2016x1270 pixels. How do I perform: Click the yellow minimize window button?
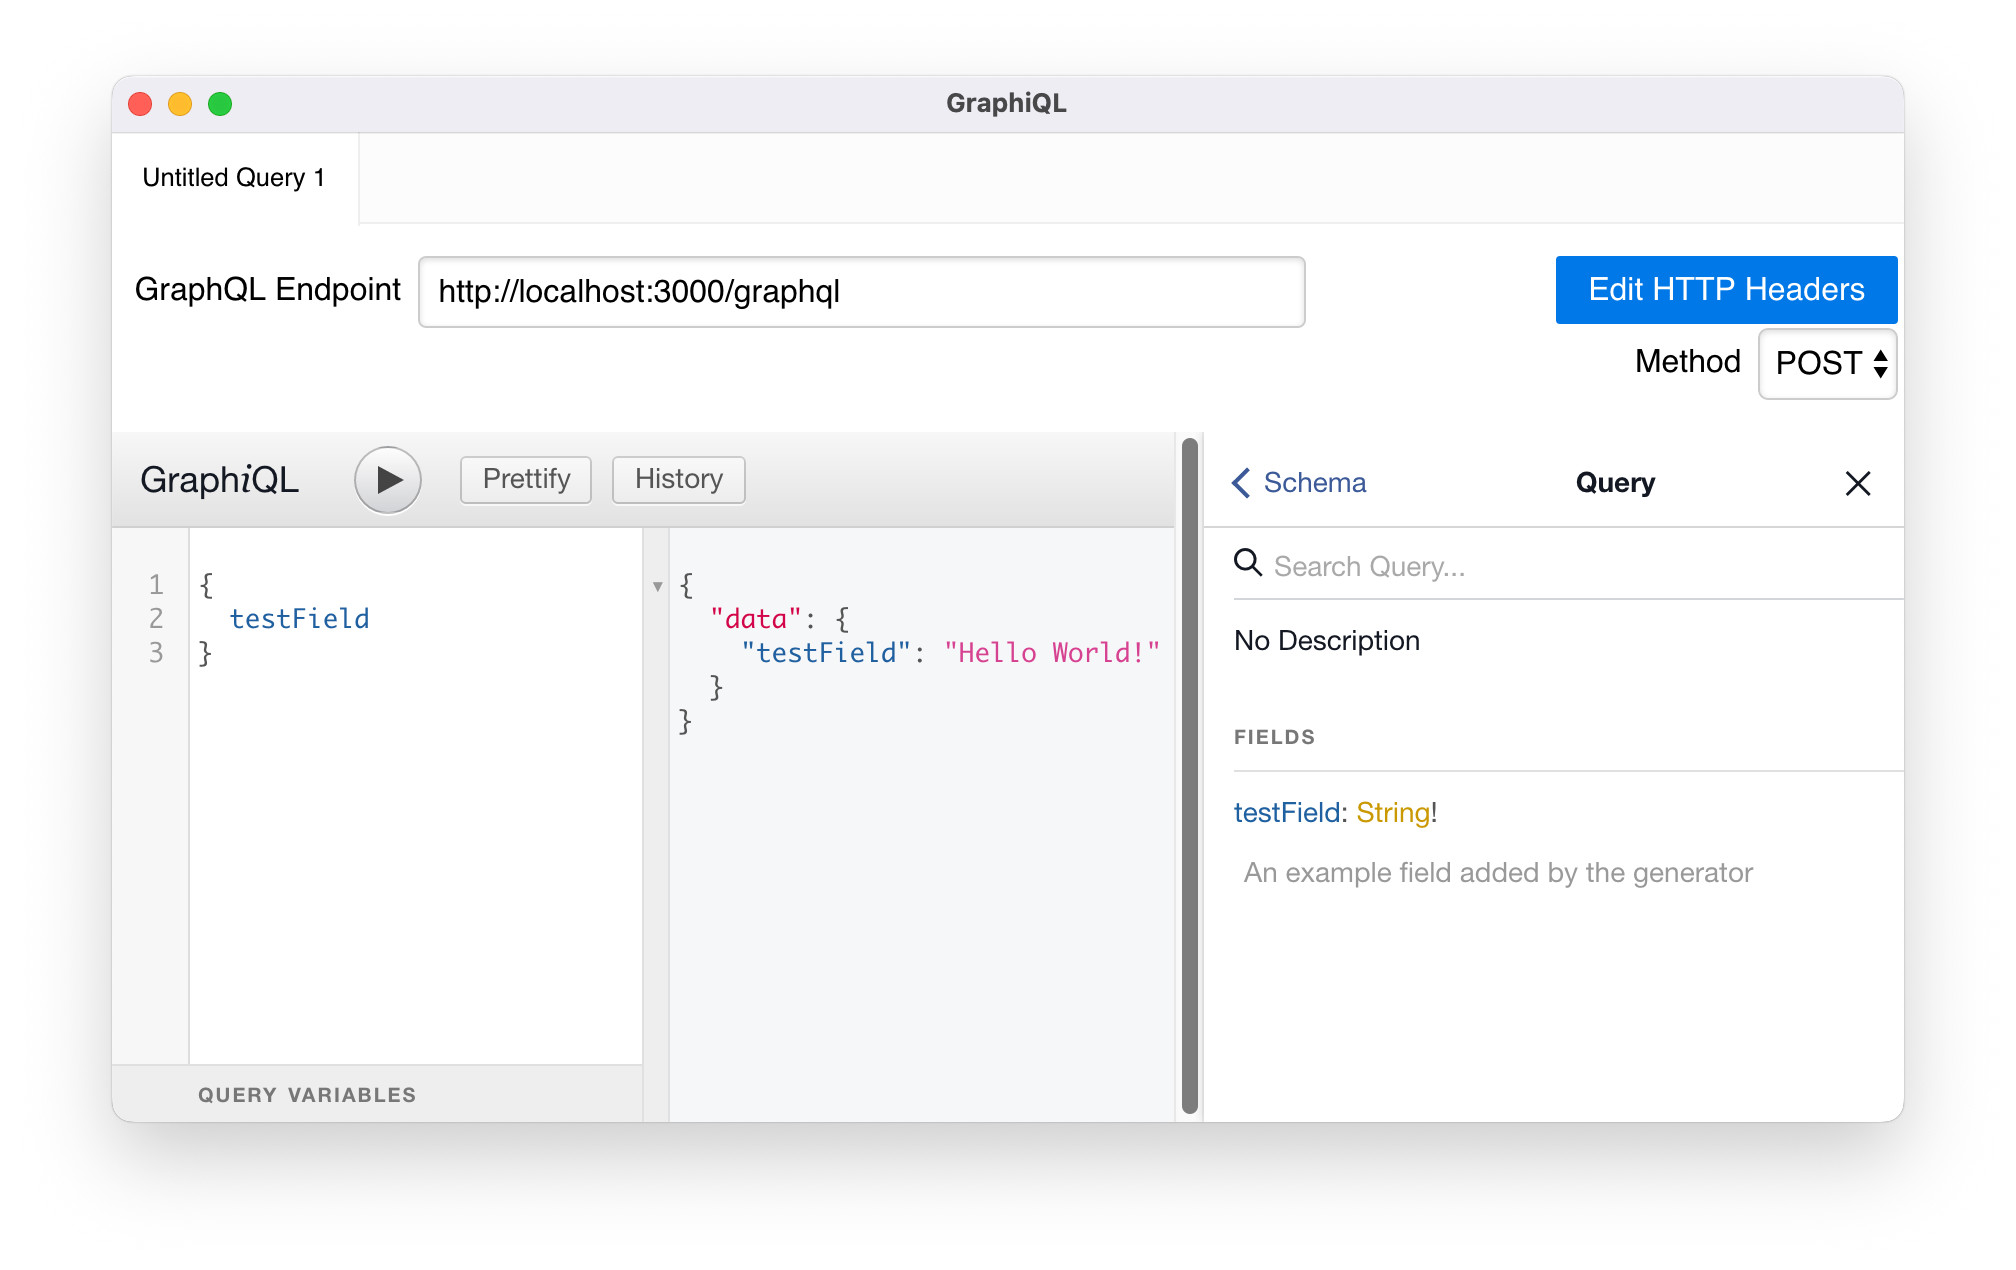(x=180, y=104)
